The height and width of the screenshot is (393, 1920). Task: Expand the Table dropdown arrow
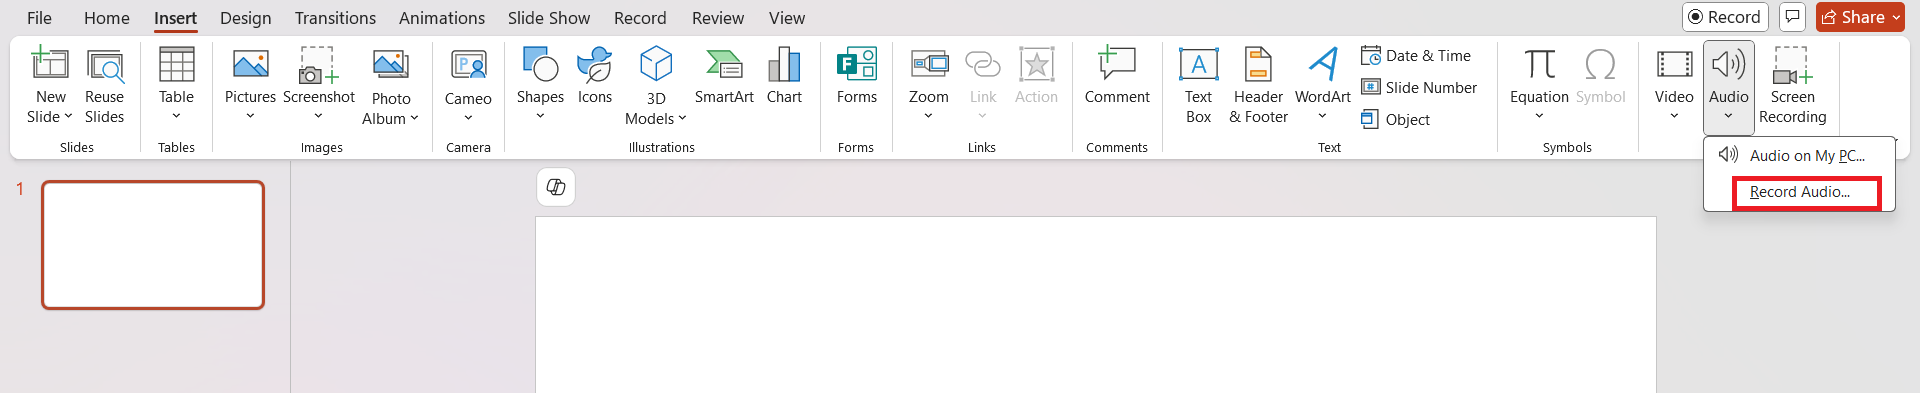(176, 116)
